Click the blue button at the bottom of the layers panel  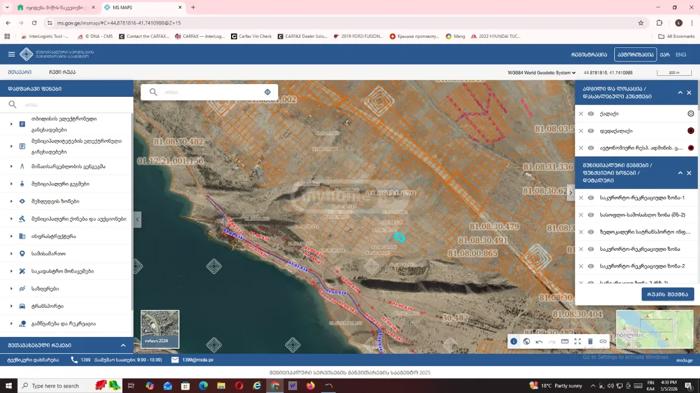(668, 294)
